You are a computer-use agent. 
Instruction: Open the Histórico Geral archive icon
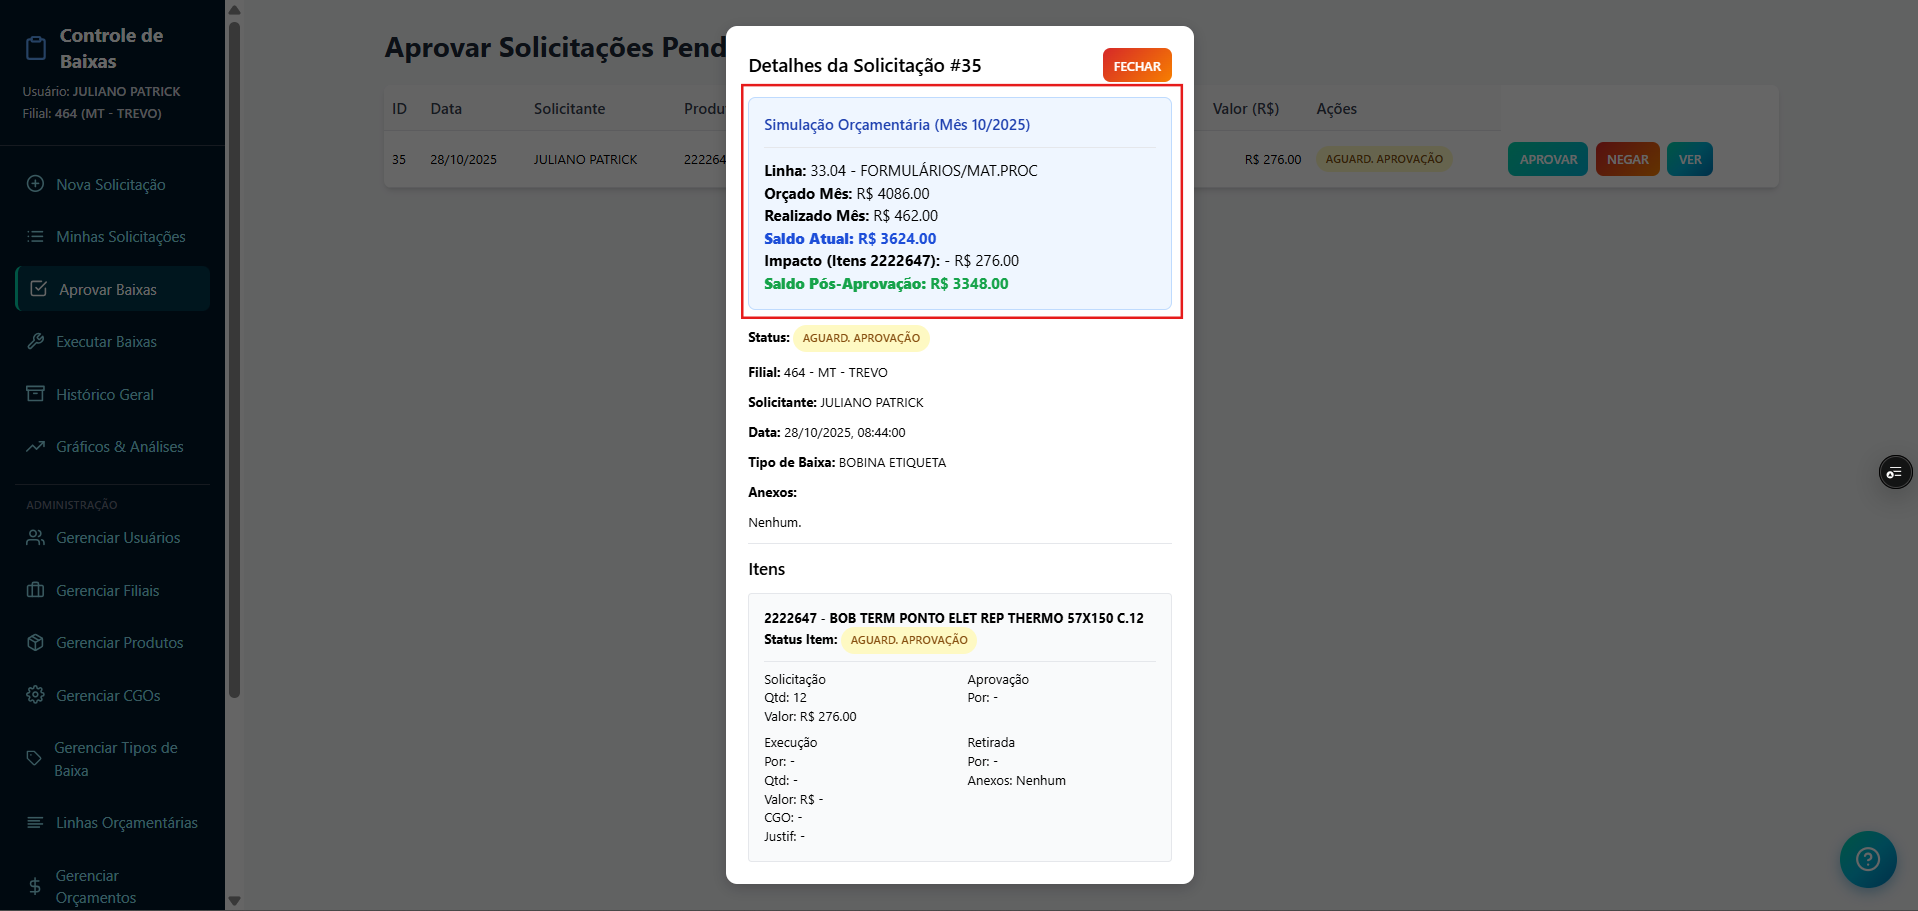[35, 393]
